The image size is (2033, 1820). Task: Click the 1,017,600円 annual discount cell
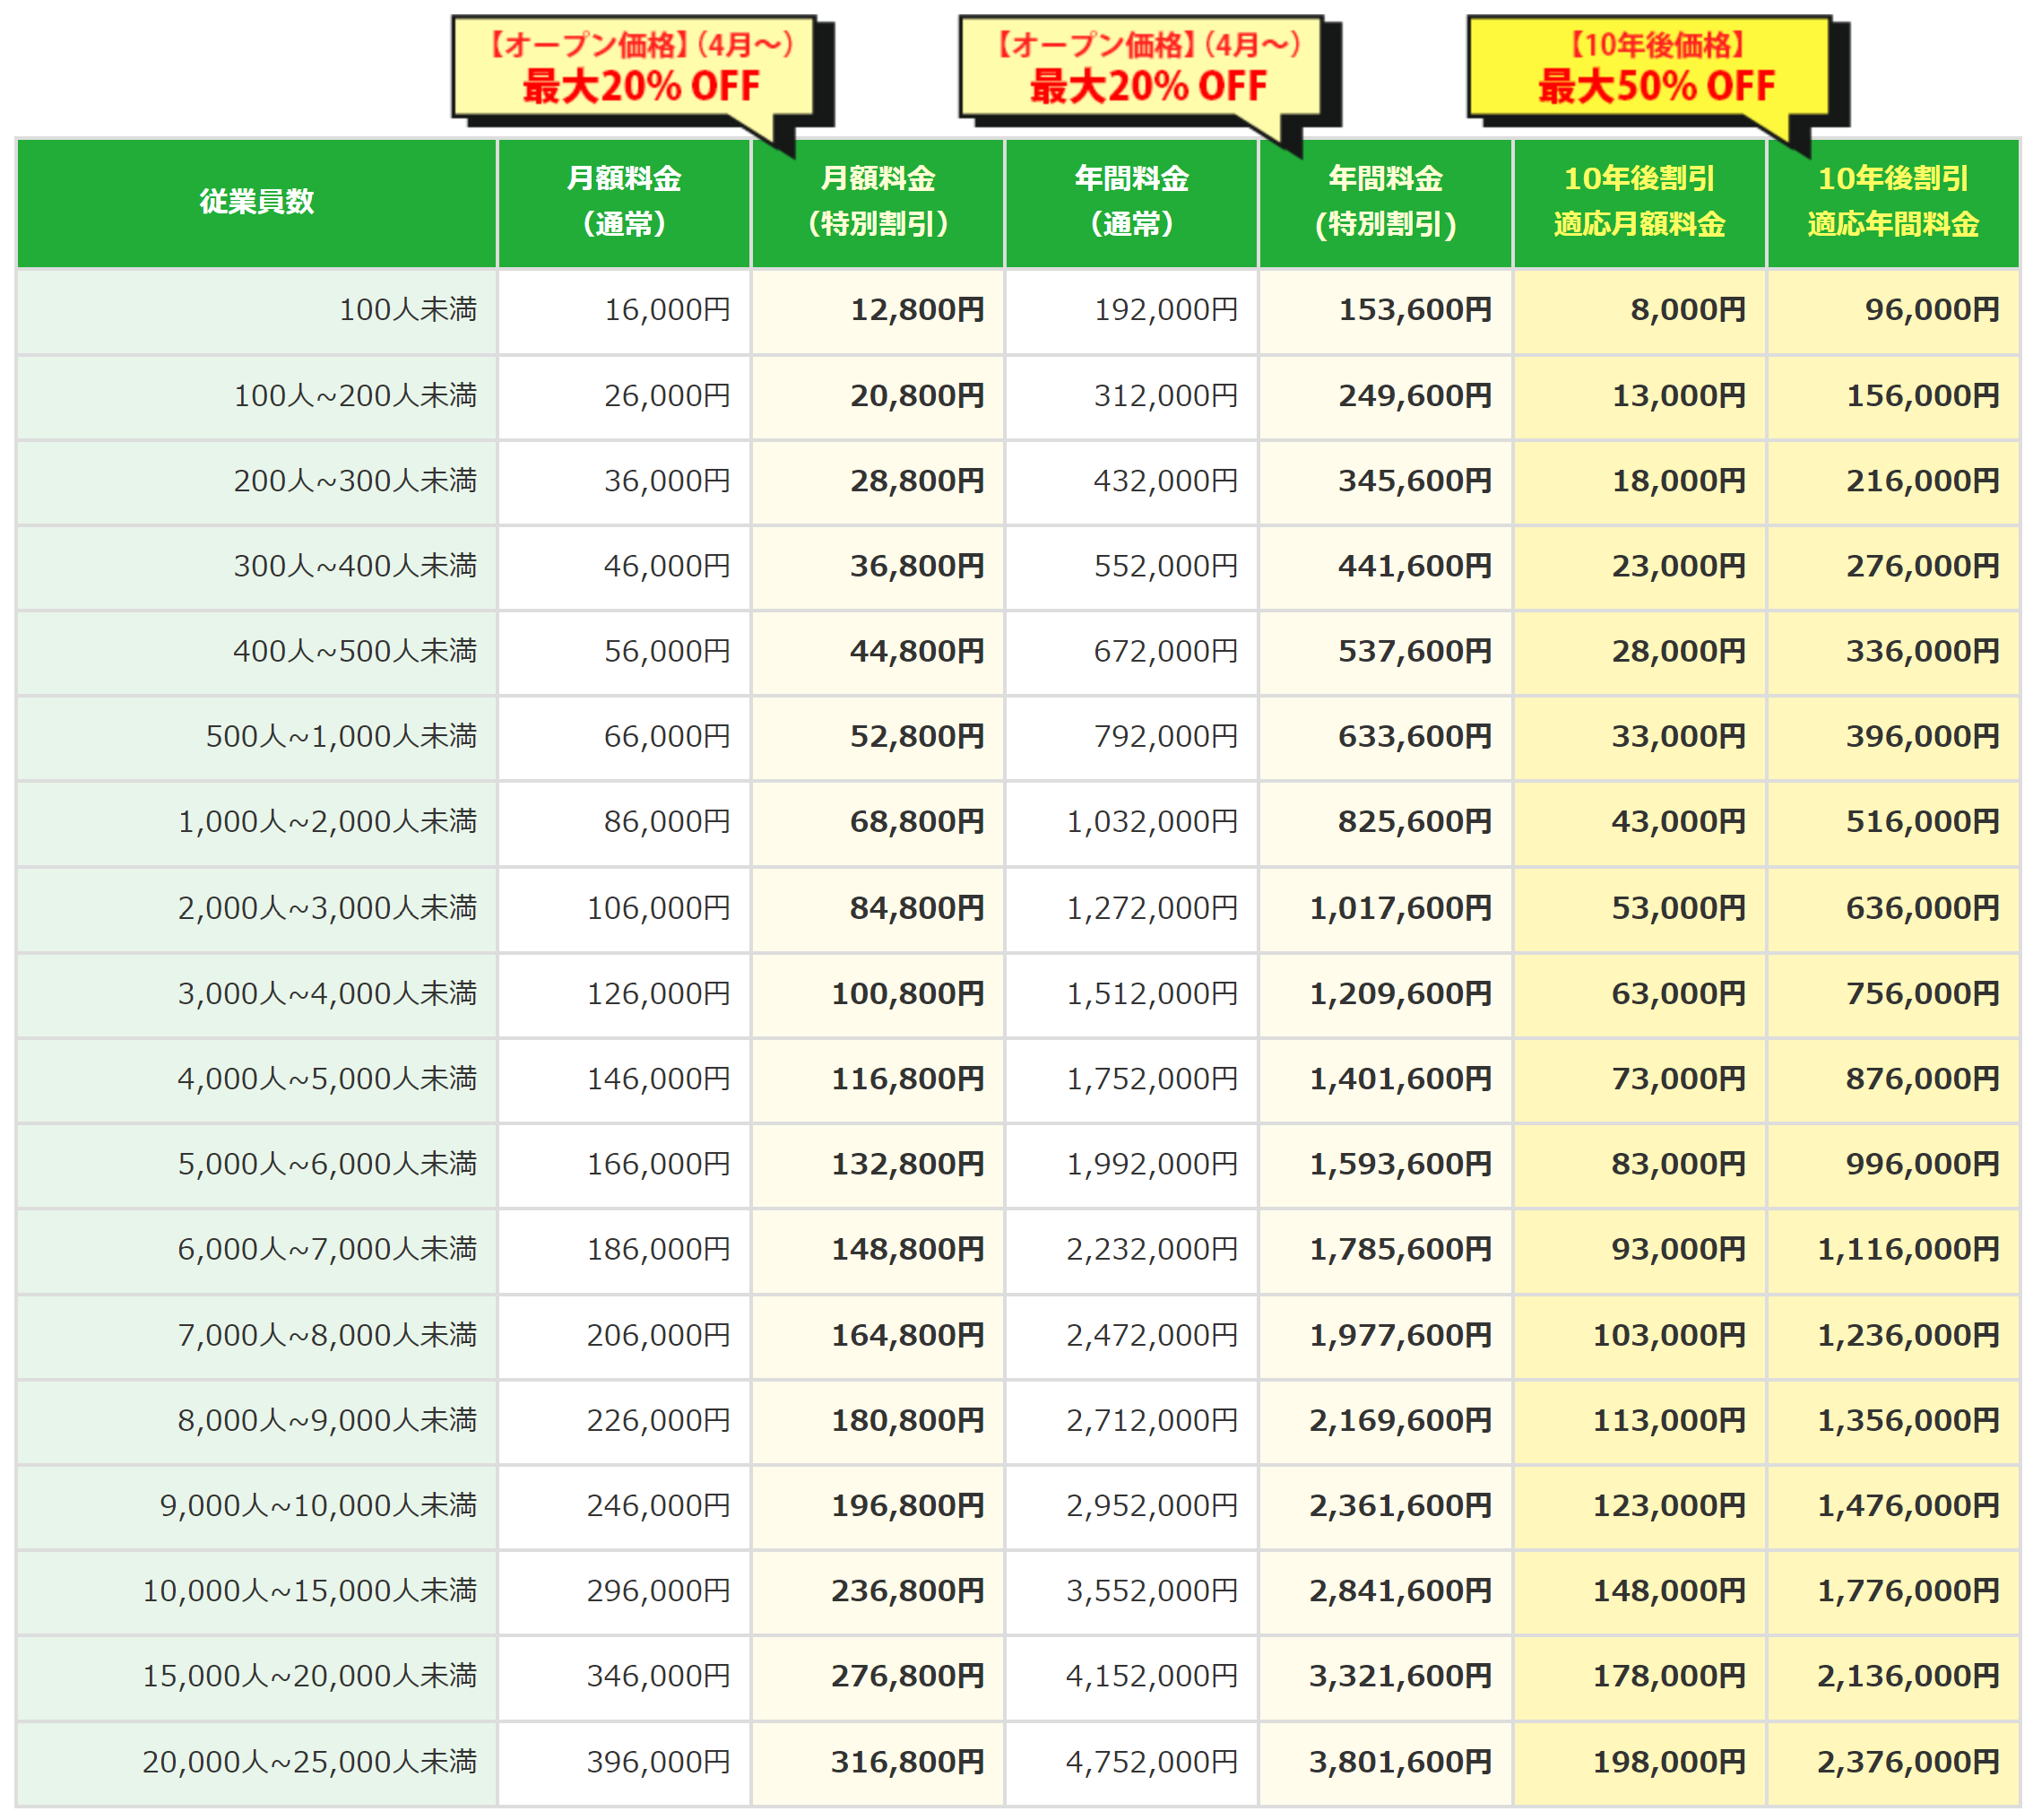tap(1399, 908)
